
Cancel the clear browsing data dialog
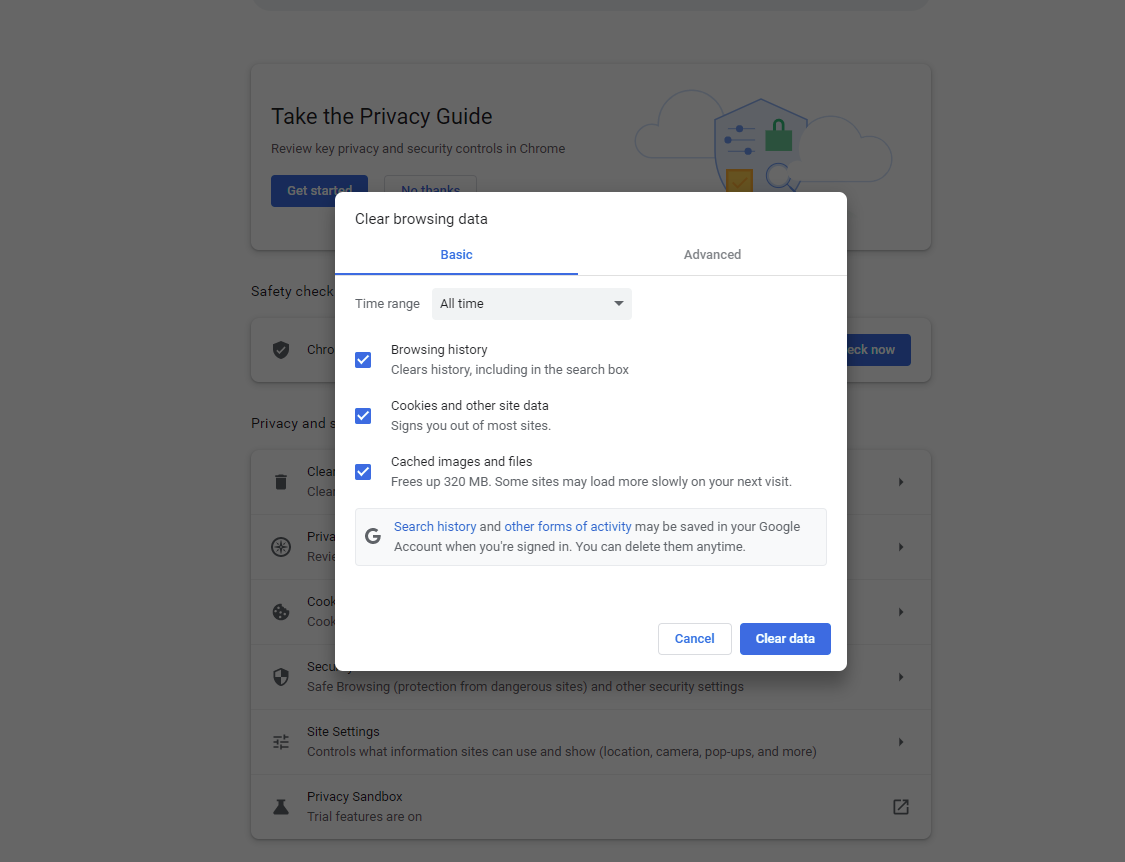point(694,639)
